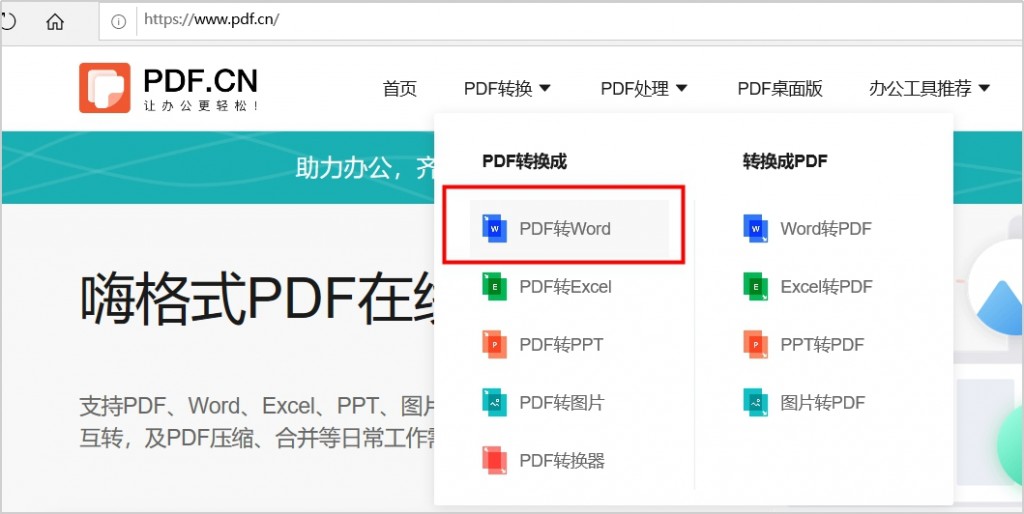Select PDF转Word in the menu
Image resolution: width=1024 pixels, height=514 pixels.
569,229
